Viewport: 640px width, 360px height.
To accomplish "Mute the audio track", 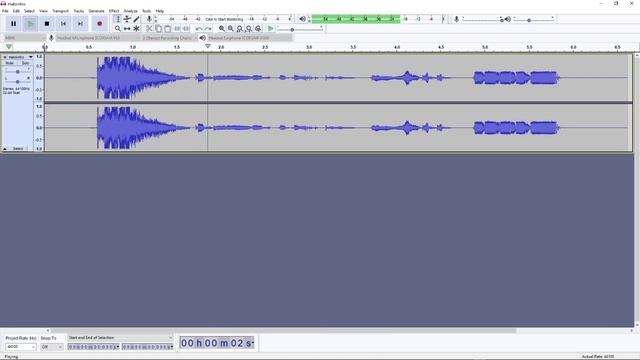I will click(x=10, y=63).
